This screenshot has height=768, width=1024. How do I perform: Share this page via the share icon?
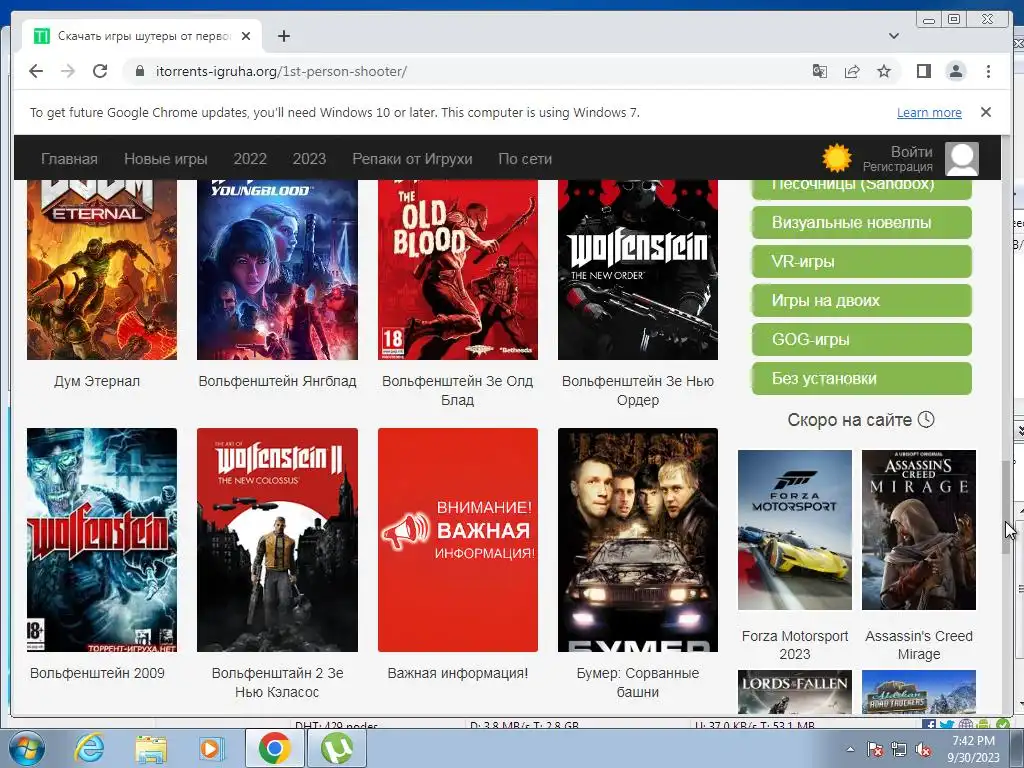852,71
